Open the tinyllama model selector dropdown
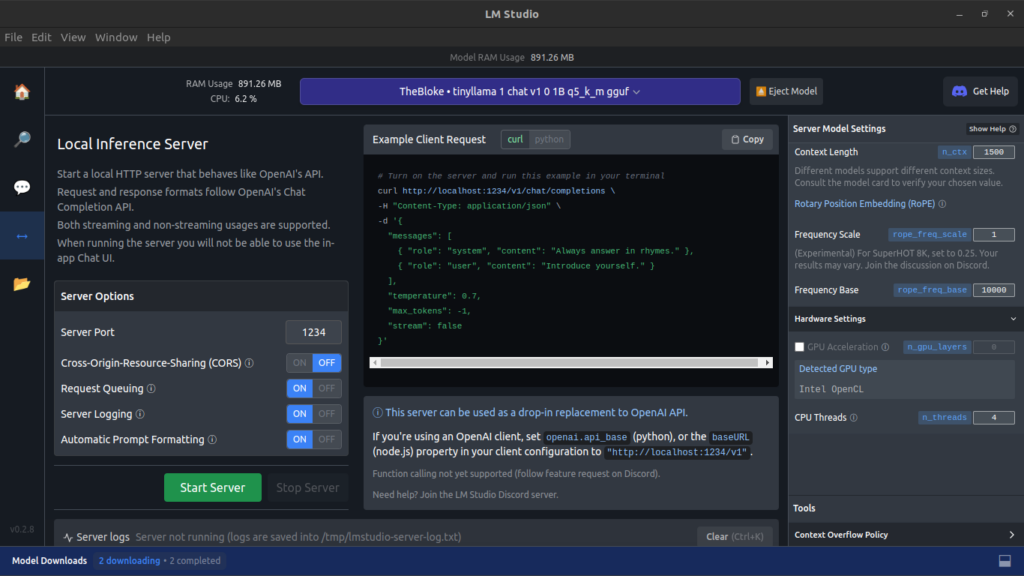Viewport: 1024px width, 576px height. pos(519,91)
